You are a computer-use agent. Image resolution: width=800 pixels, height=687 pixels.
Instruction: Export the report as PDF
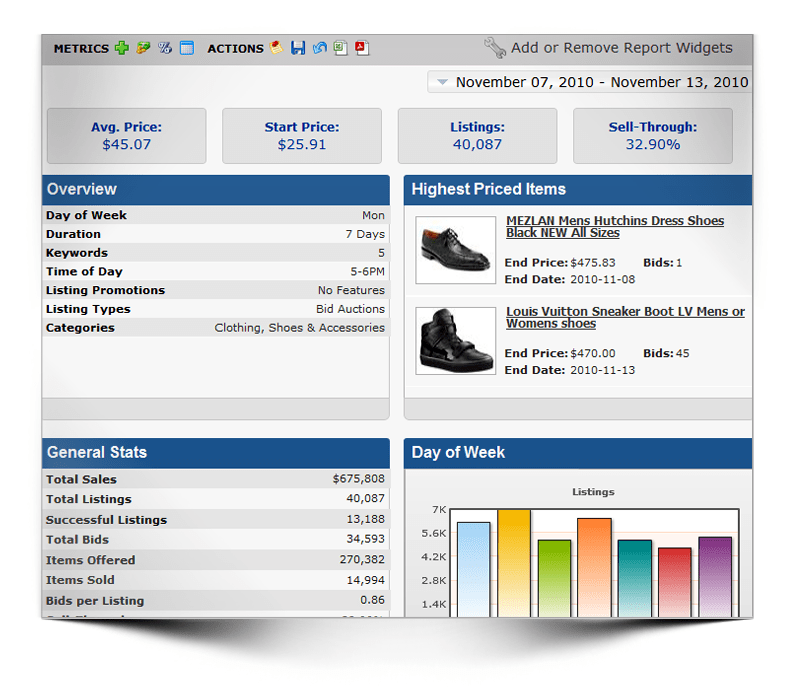point(359,48)
